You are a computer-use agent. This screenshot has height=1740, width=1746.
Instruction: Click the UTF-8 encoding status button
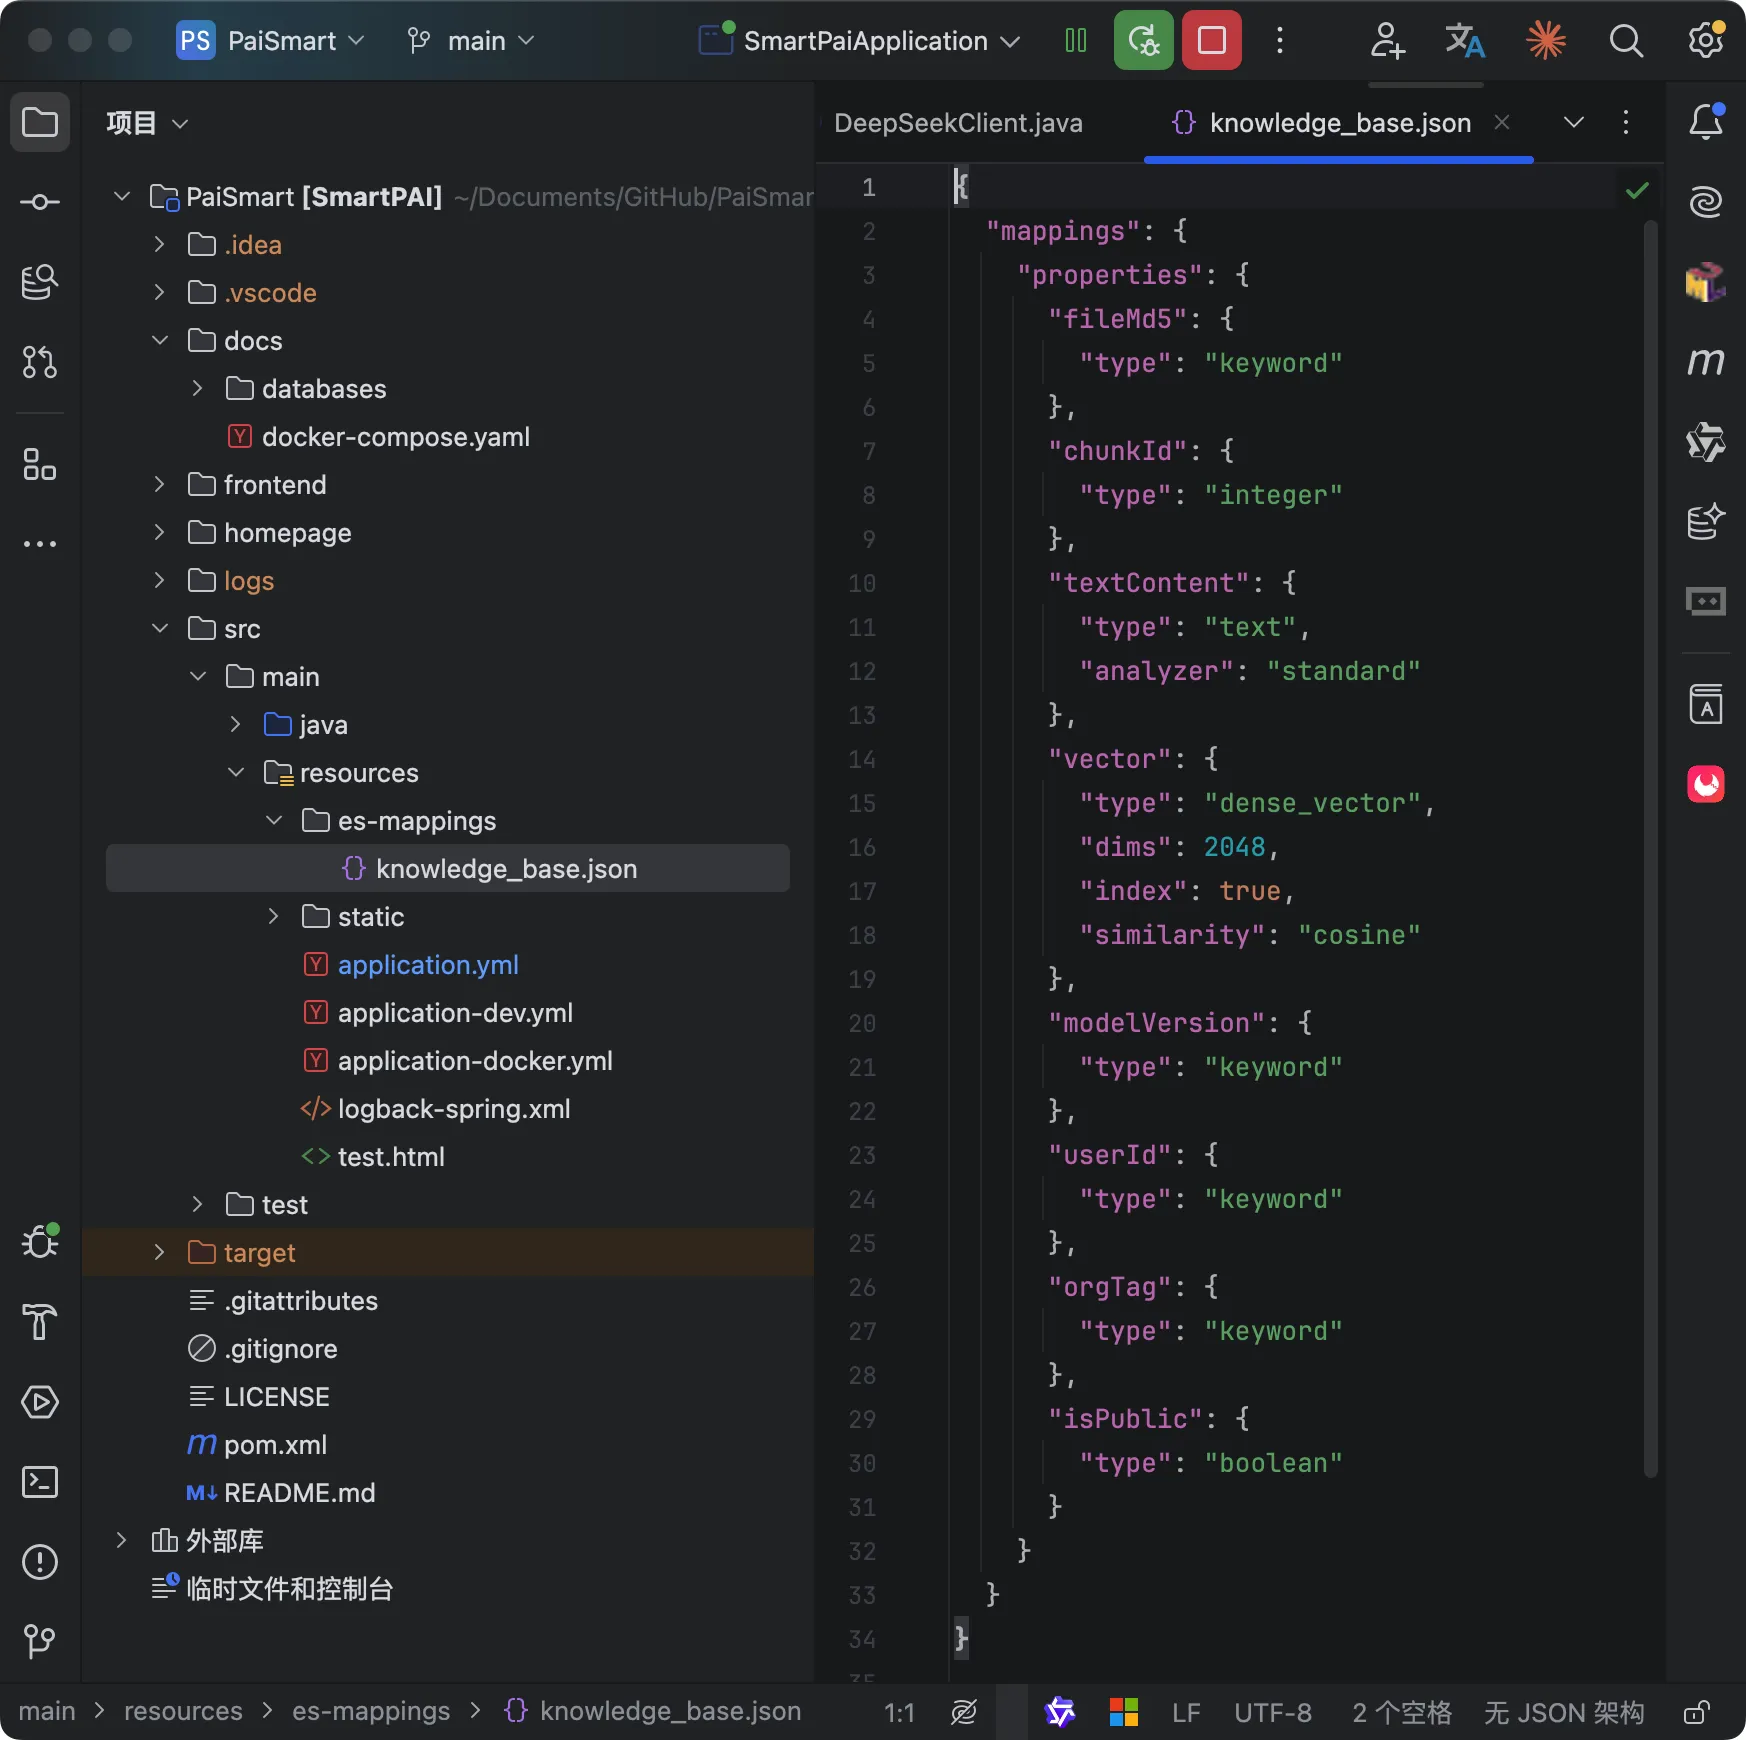[1272, 1712]
